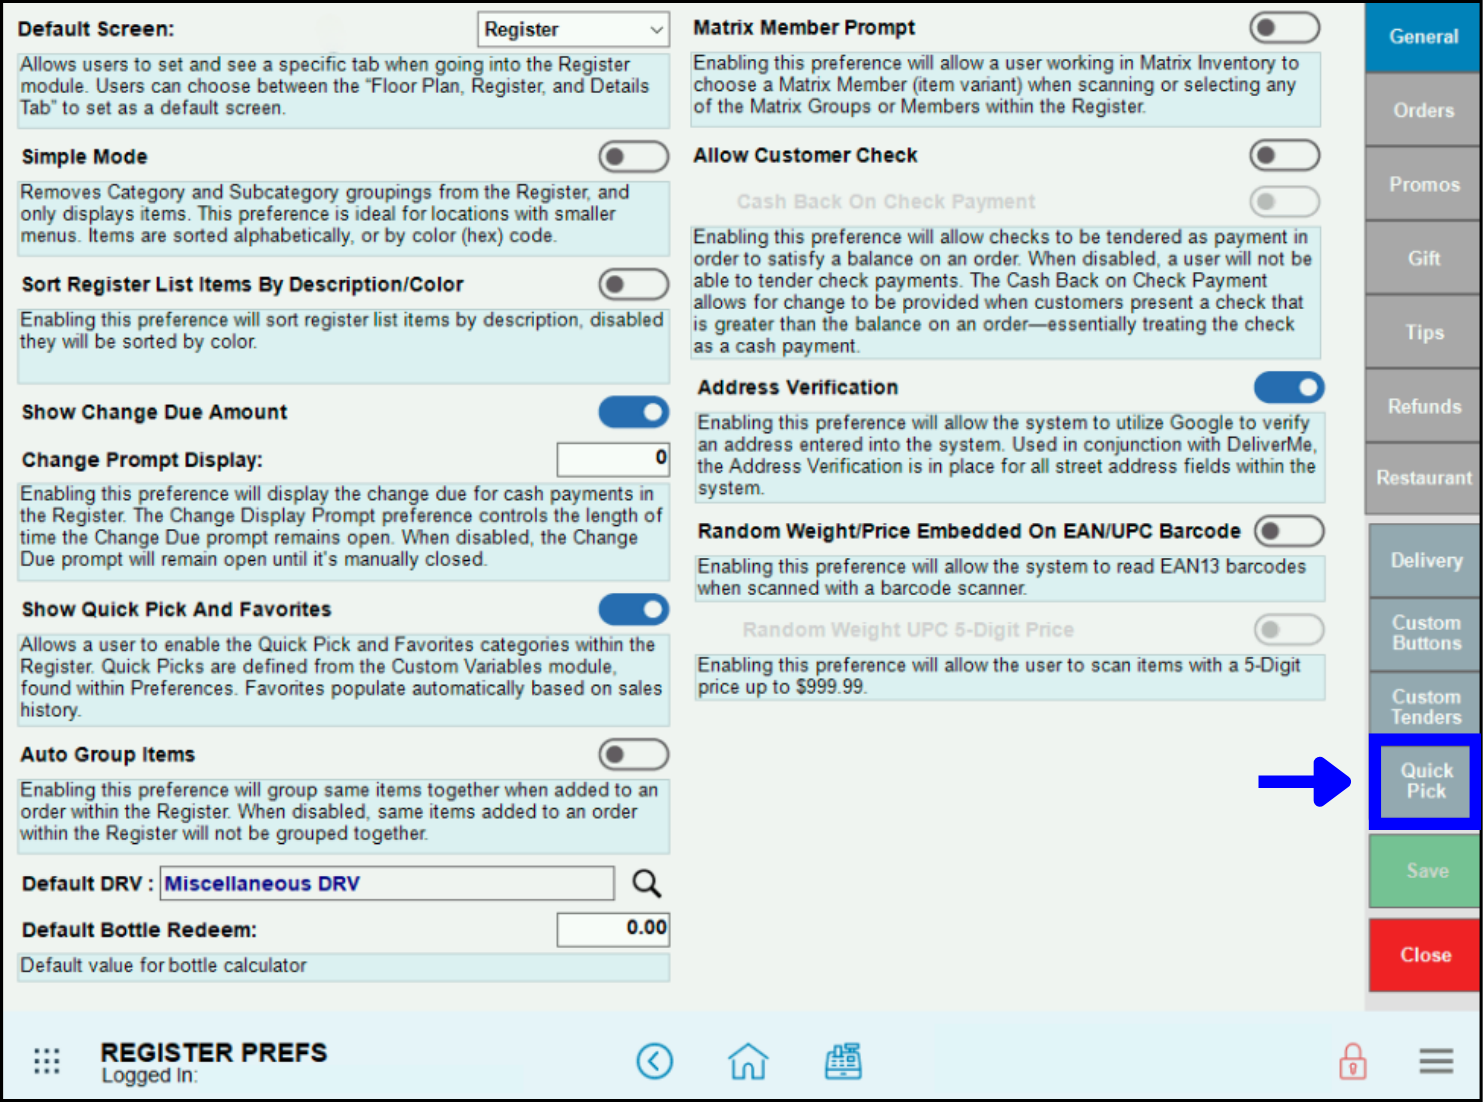Disable Show Quick Pick And Favorites
The image size is (1484, 1103).
(x=633, y=609)
